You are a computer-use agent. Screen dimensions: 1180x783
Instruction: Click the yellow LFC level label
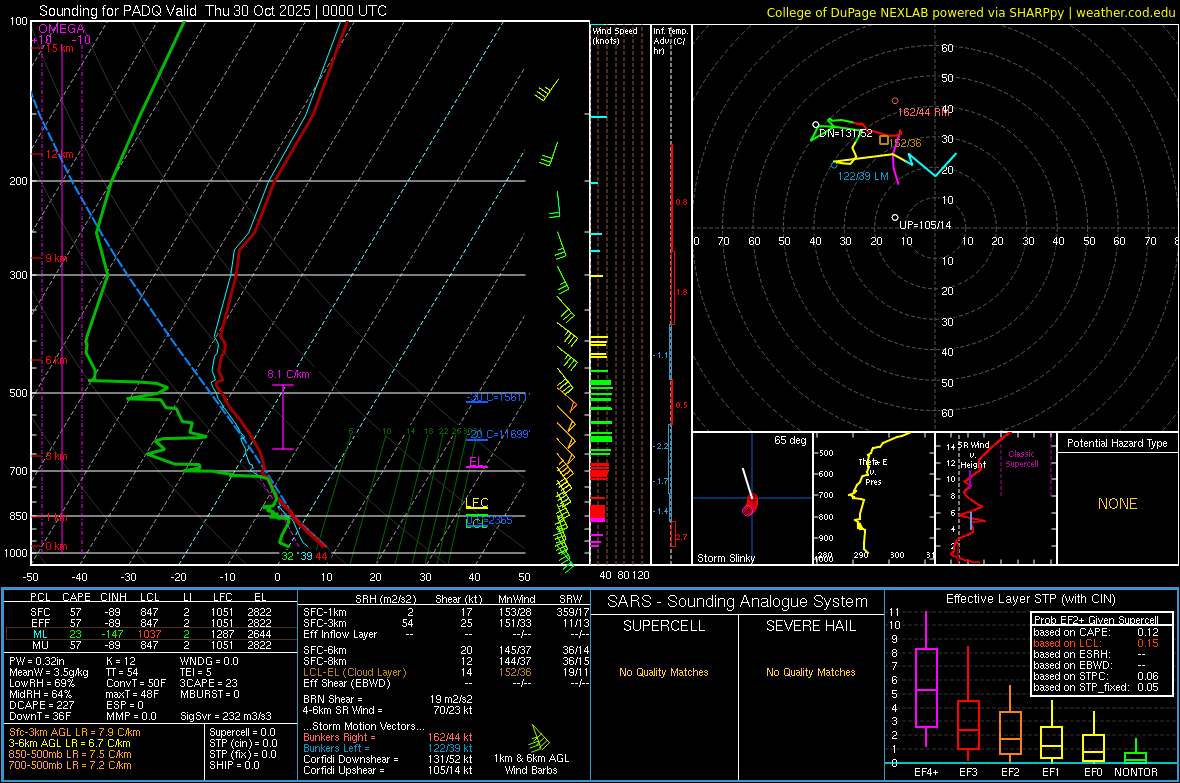(476, 503)
